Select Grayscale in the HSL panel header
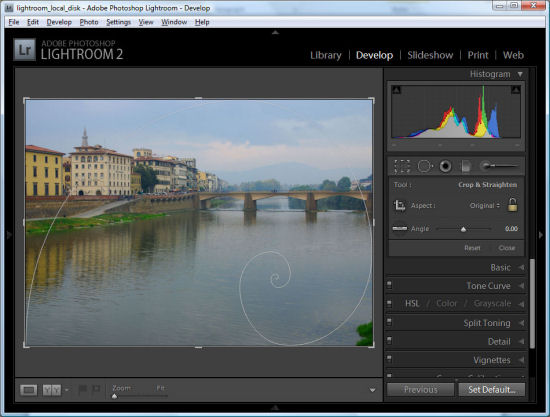 click(x=492, y=303)
